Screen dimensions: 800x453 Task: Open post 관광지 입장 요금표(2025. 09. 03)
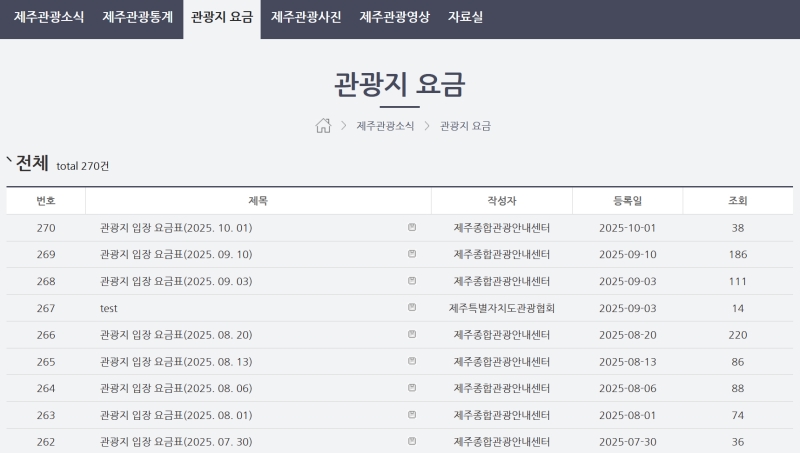point(176,282)
